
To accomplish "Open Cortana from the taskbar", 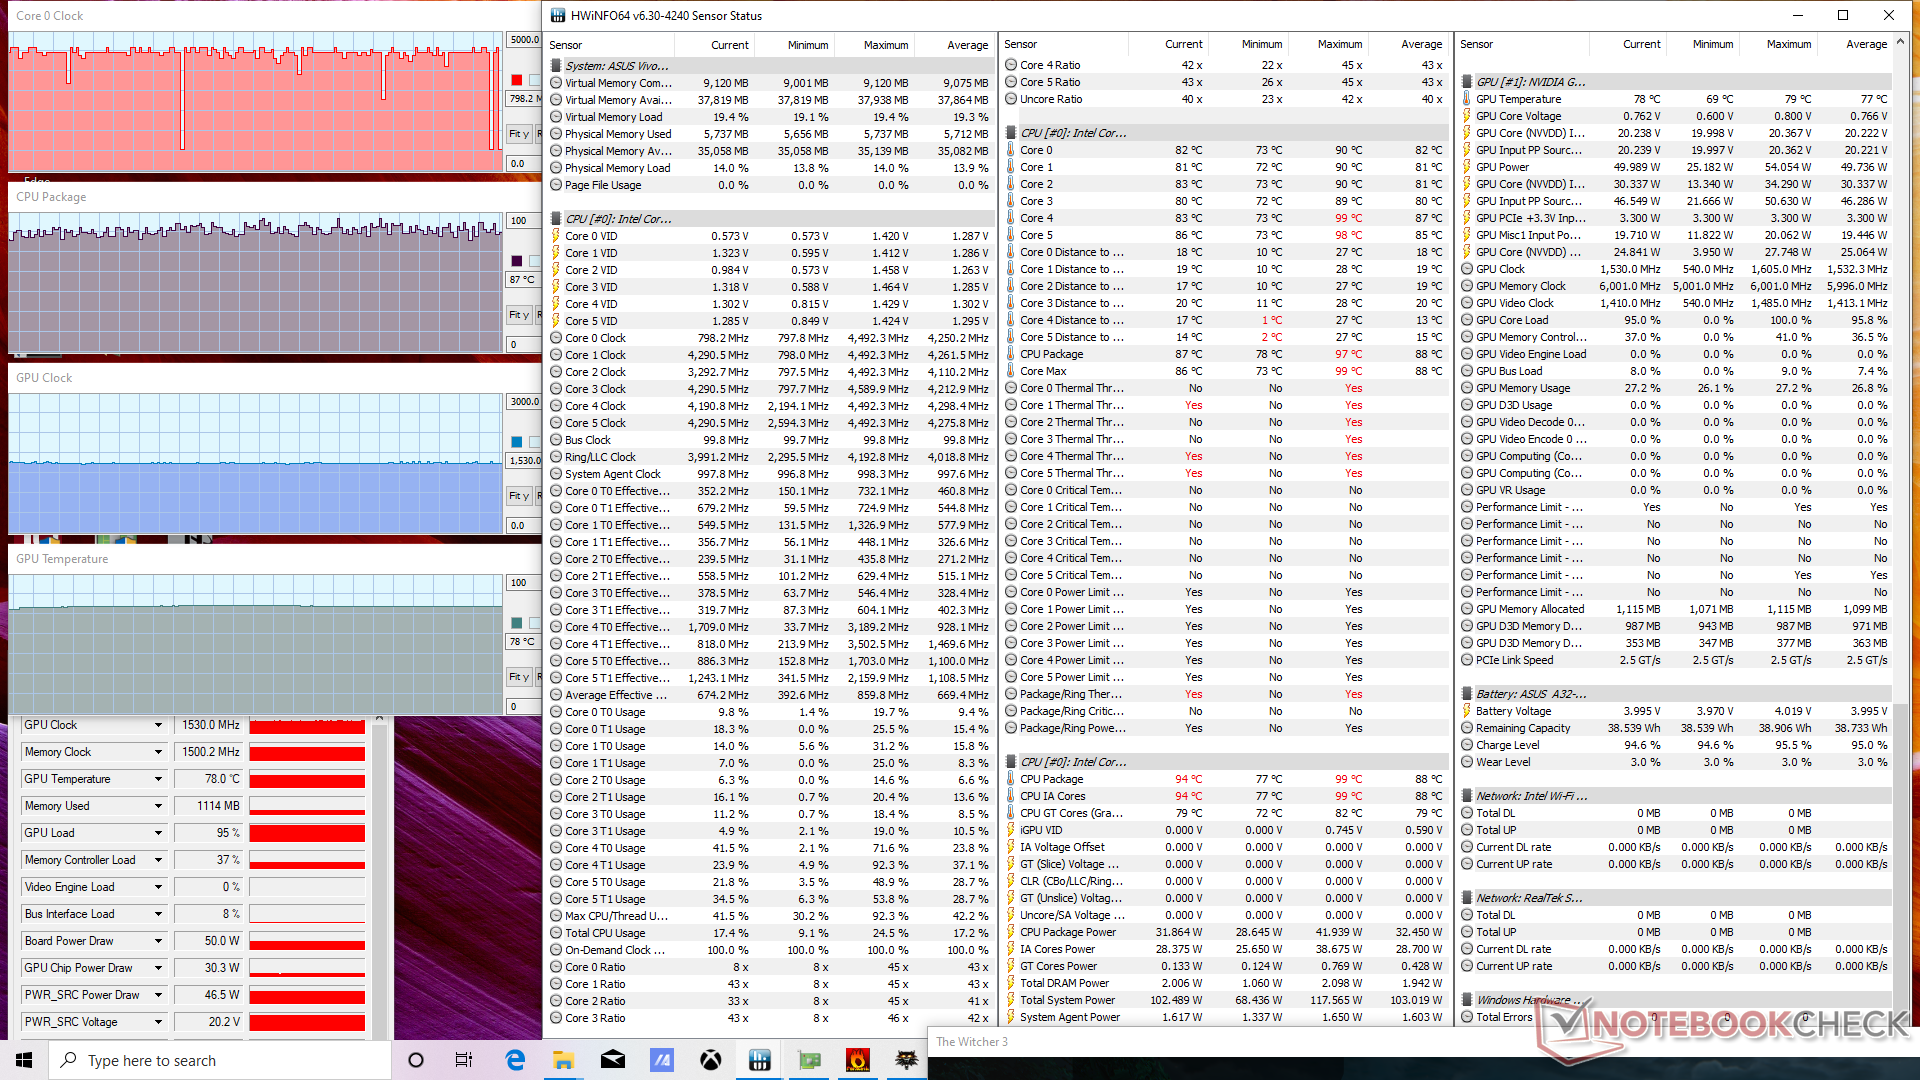I will [416, 1060].
